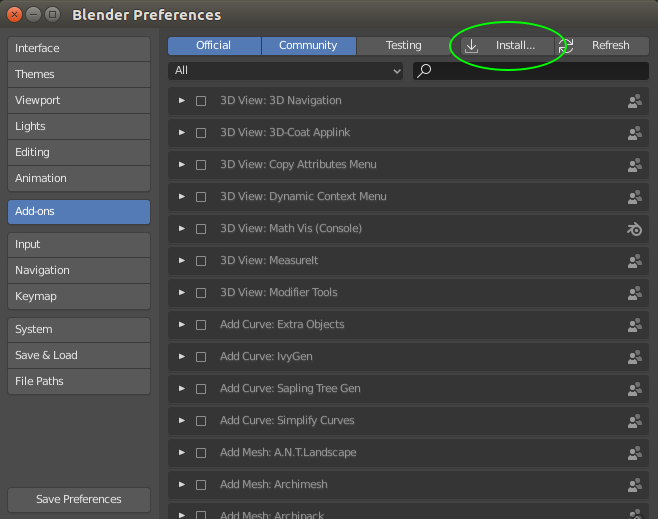Click community icon on 3D-Coat Applink row
Viewport: 658px width, 519px height.
pyautogui.click(x=634, y=133)
